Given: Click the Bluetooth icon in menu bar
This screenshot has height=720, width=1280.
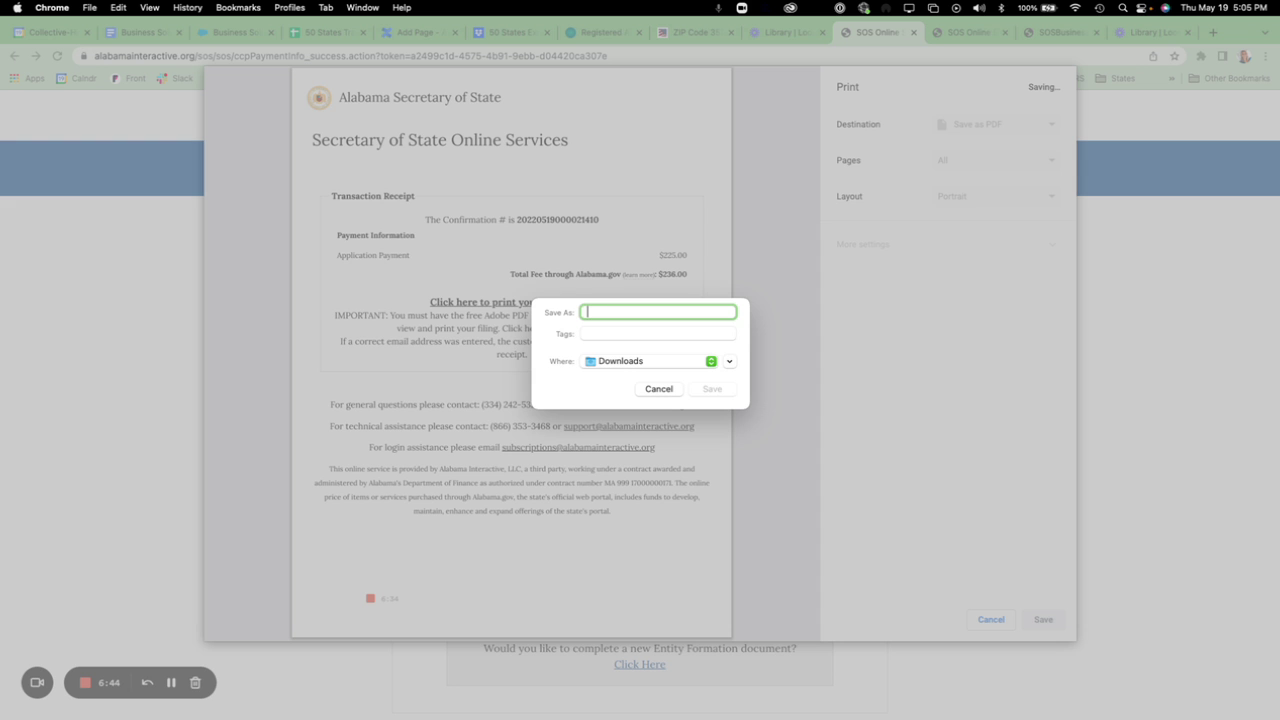Looking at the screenshot, I should [1001, 7].
